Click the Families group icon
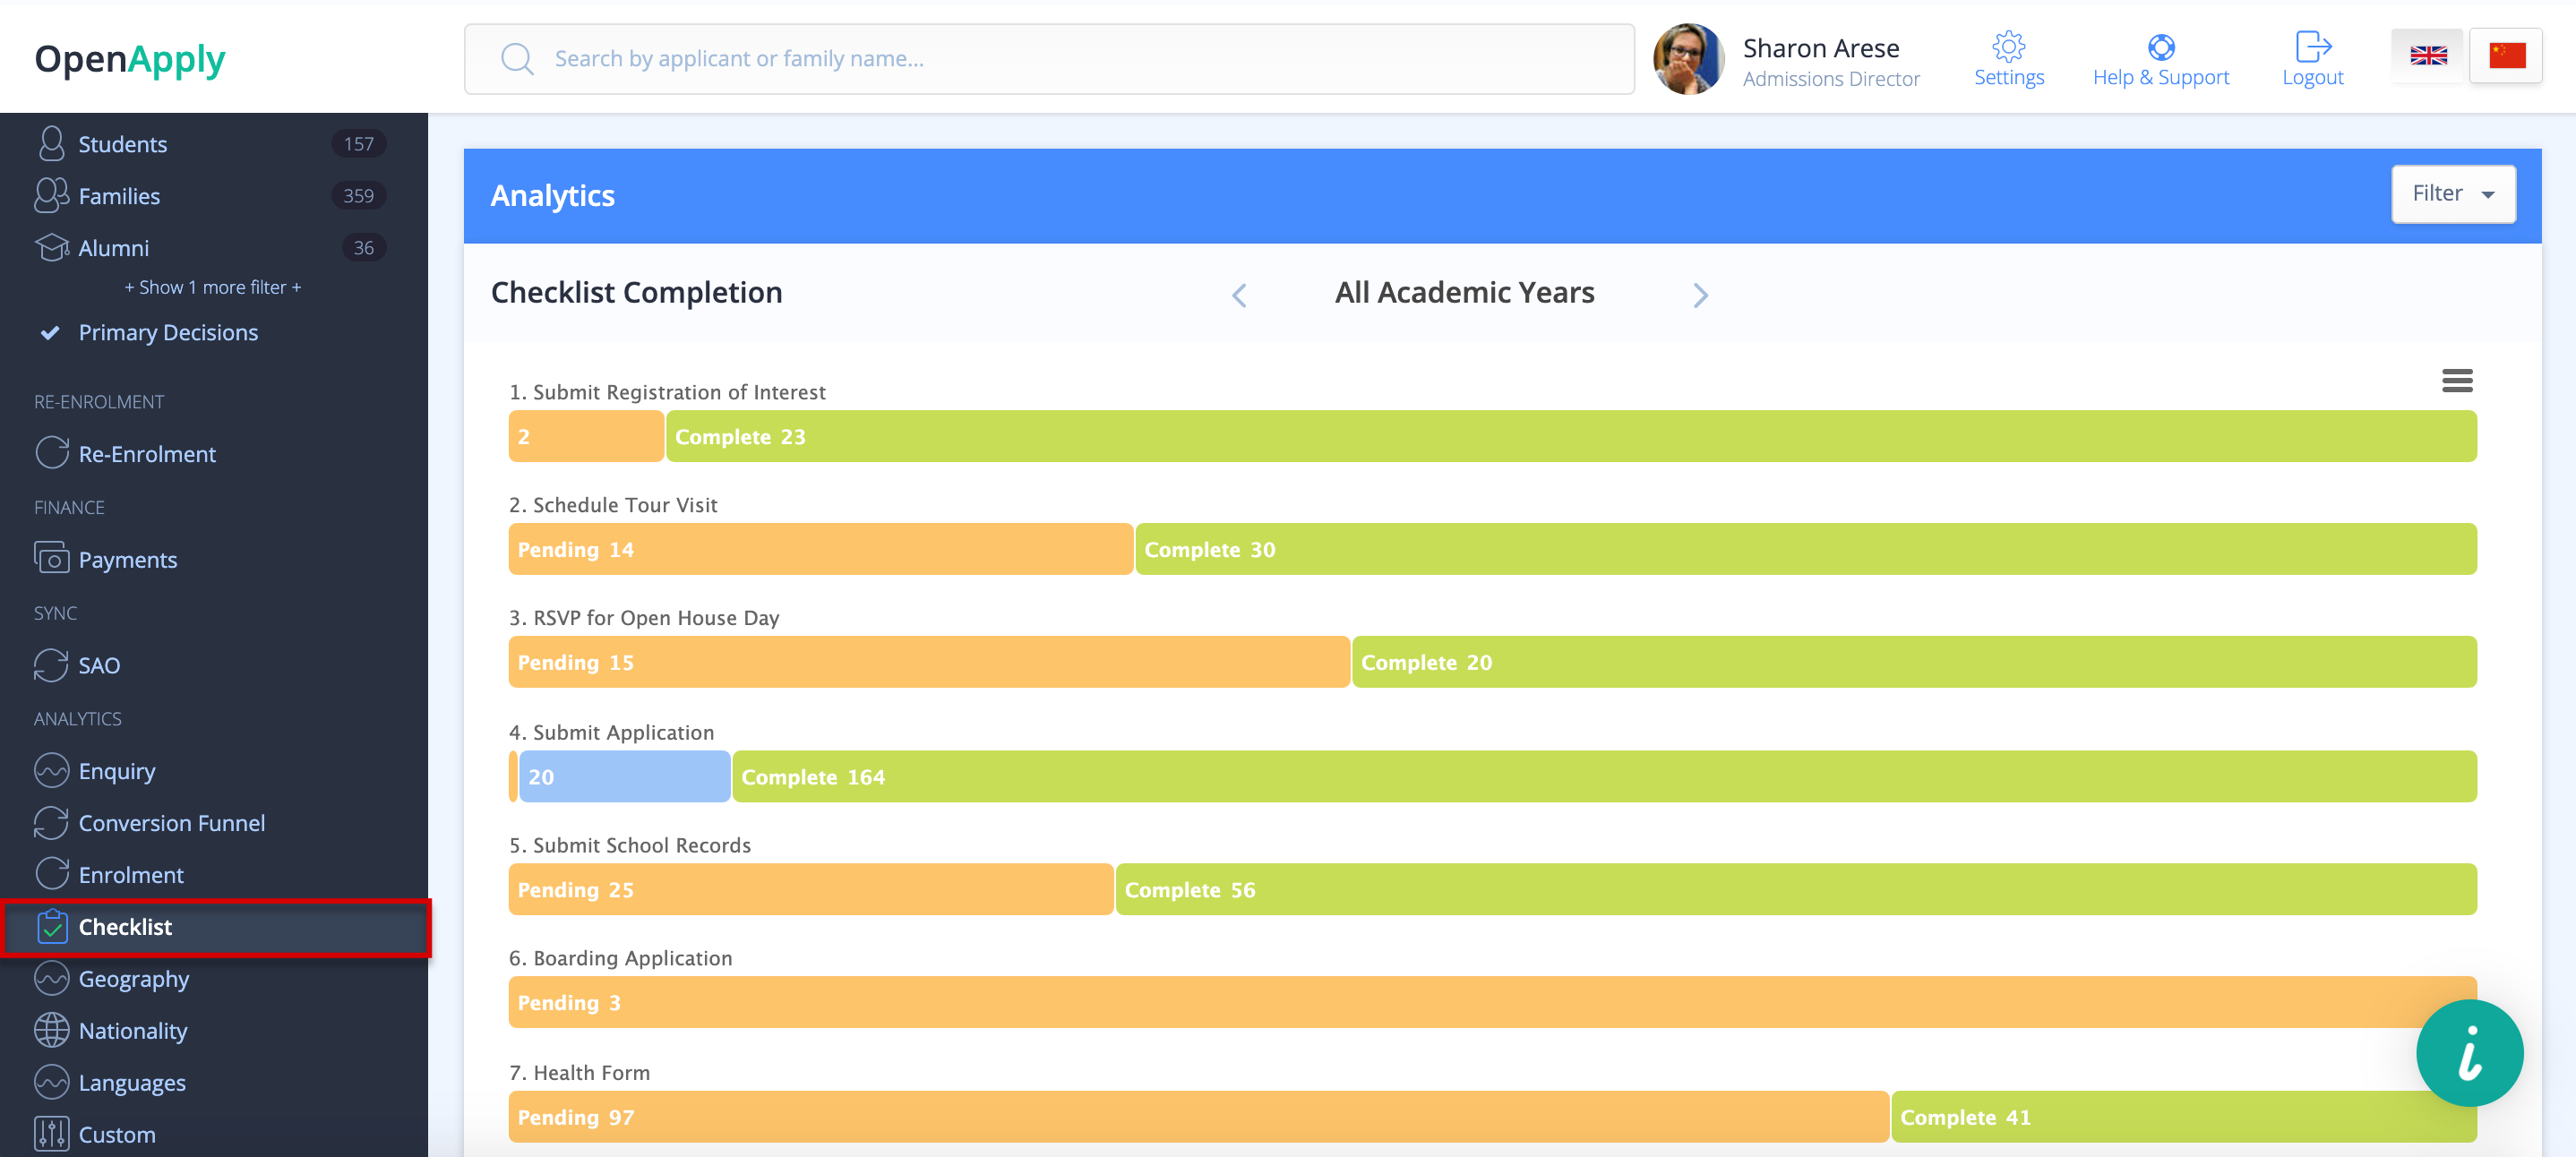Screen dimensions: 2576x1157 pos(51,196)
